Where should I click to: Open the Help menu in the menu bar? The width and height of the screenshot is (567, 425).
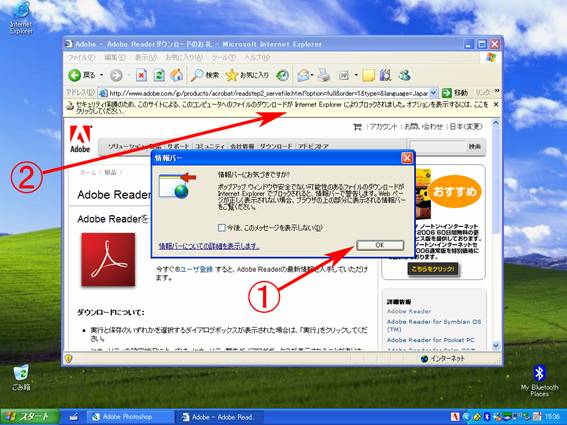tap(257, 58)
